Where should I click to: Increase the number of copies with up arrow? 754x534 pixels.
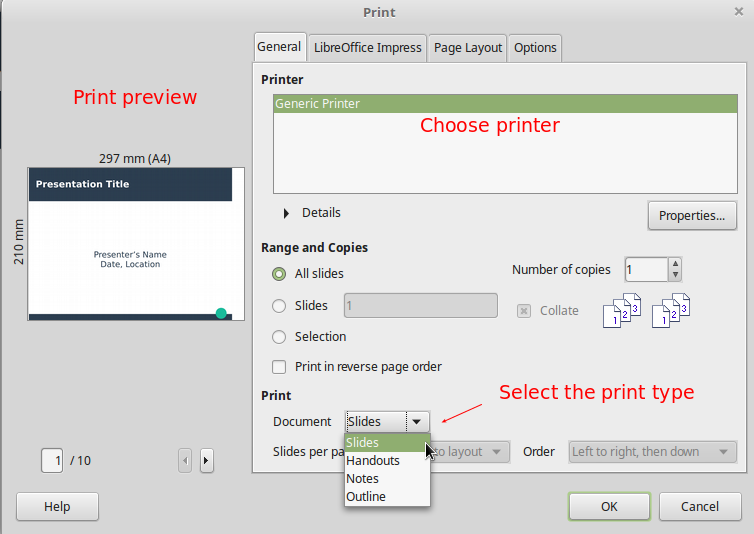676,264
